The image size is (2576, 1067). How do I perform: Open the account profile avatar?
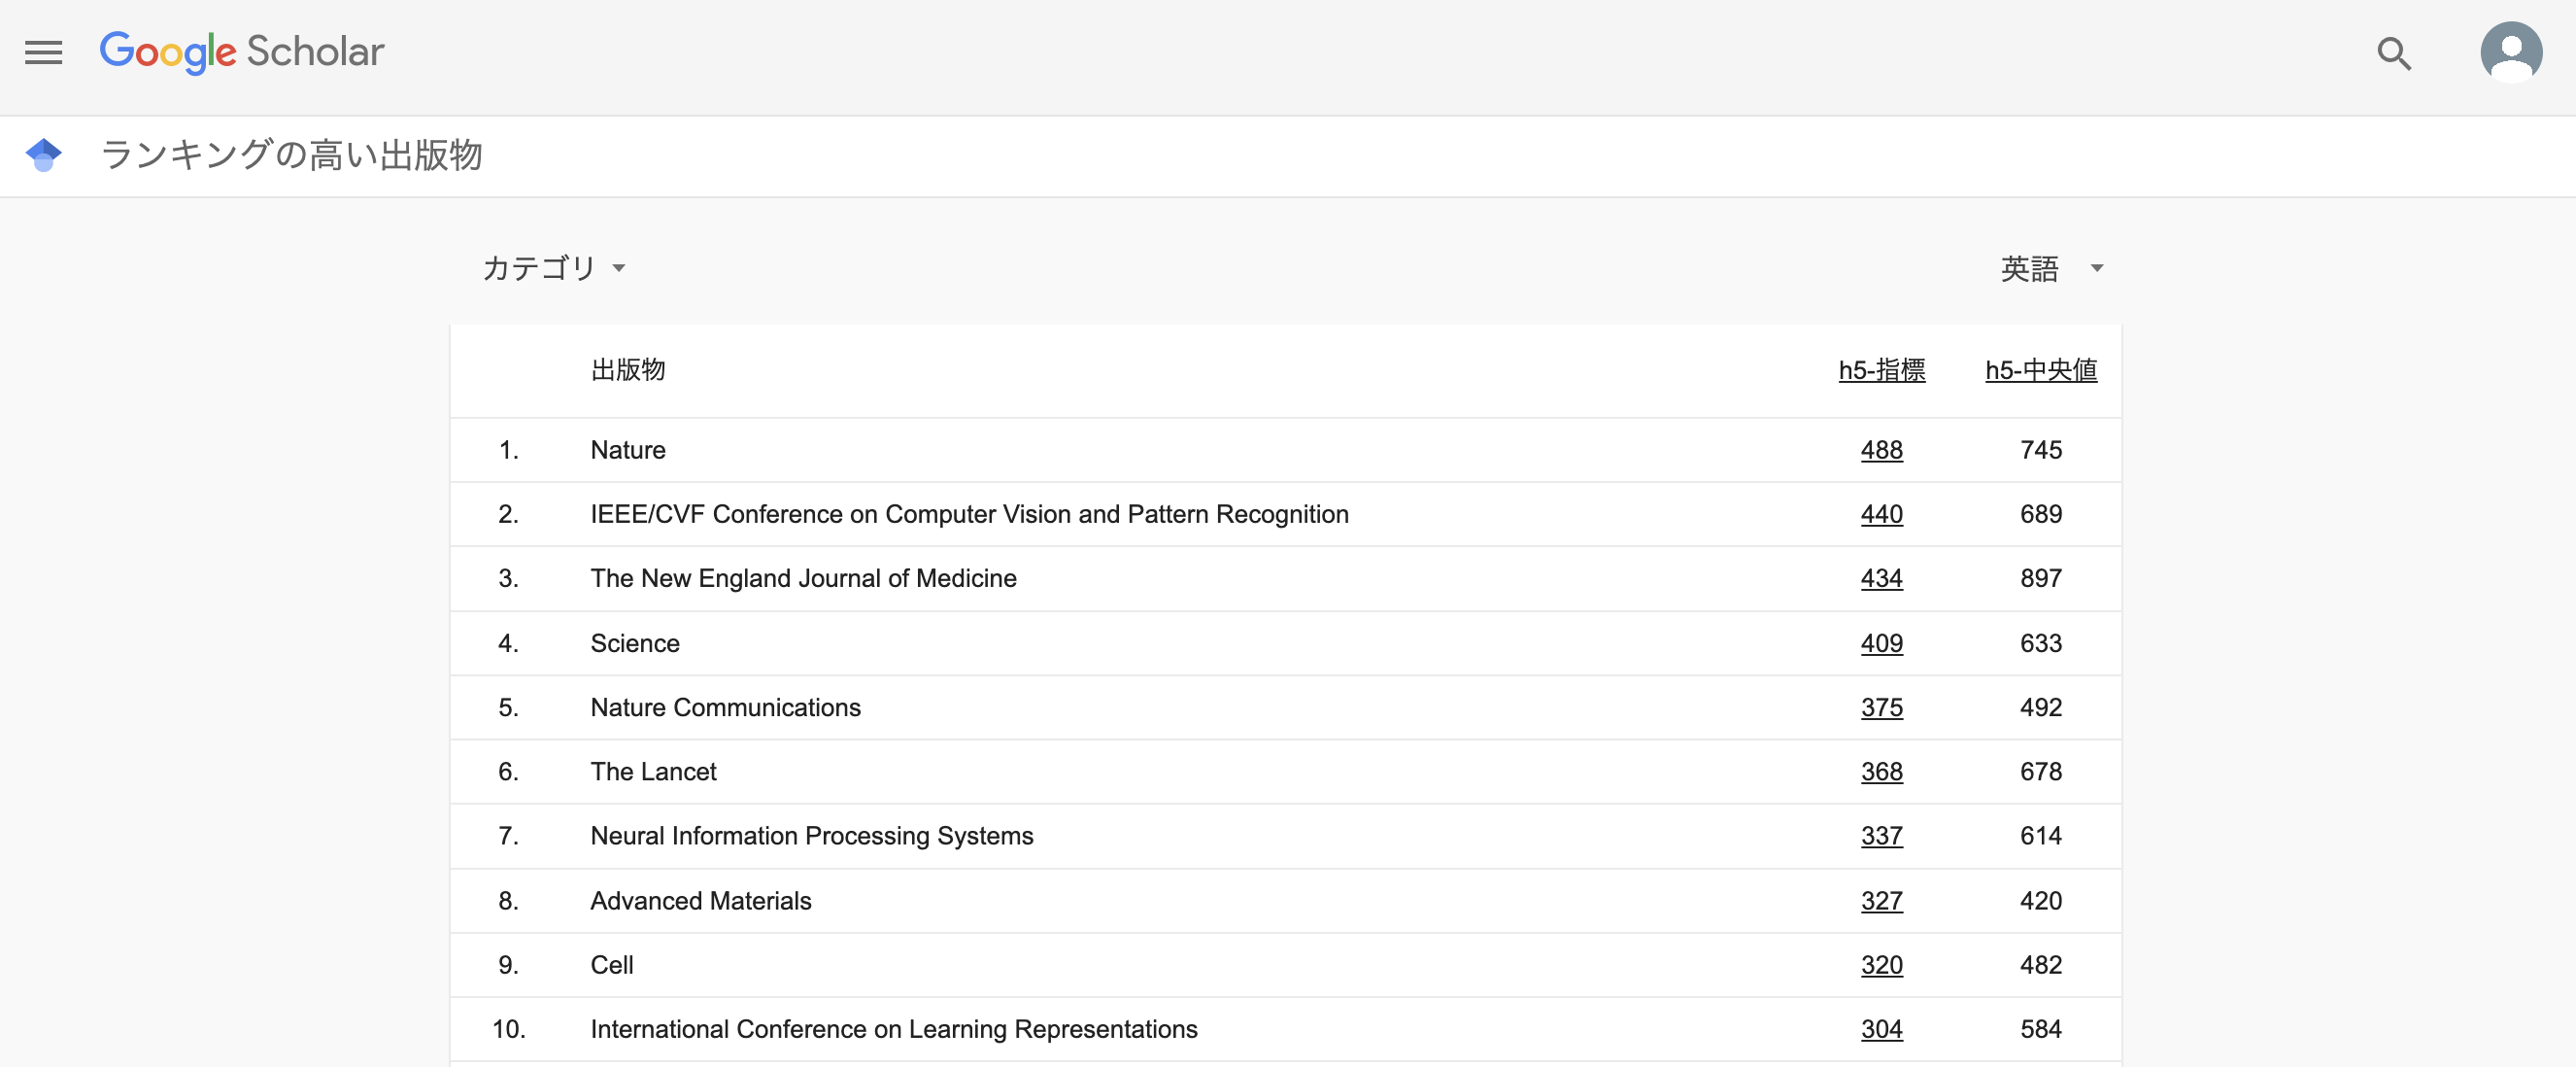point(2510,52)
